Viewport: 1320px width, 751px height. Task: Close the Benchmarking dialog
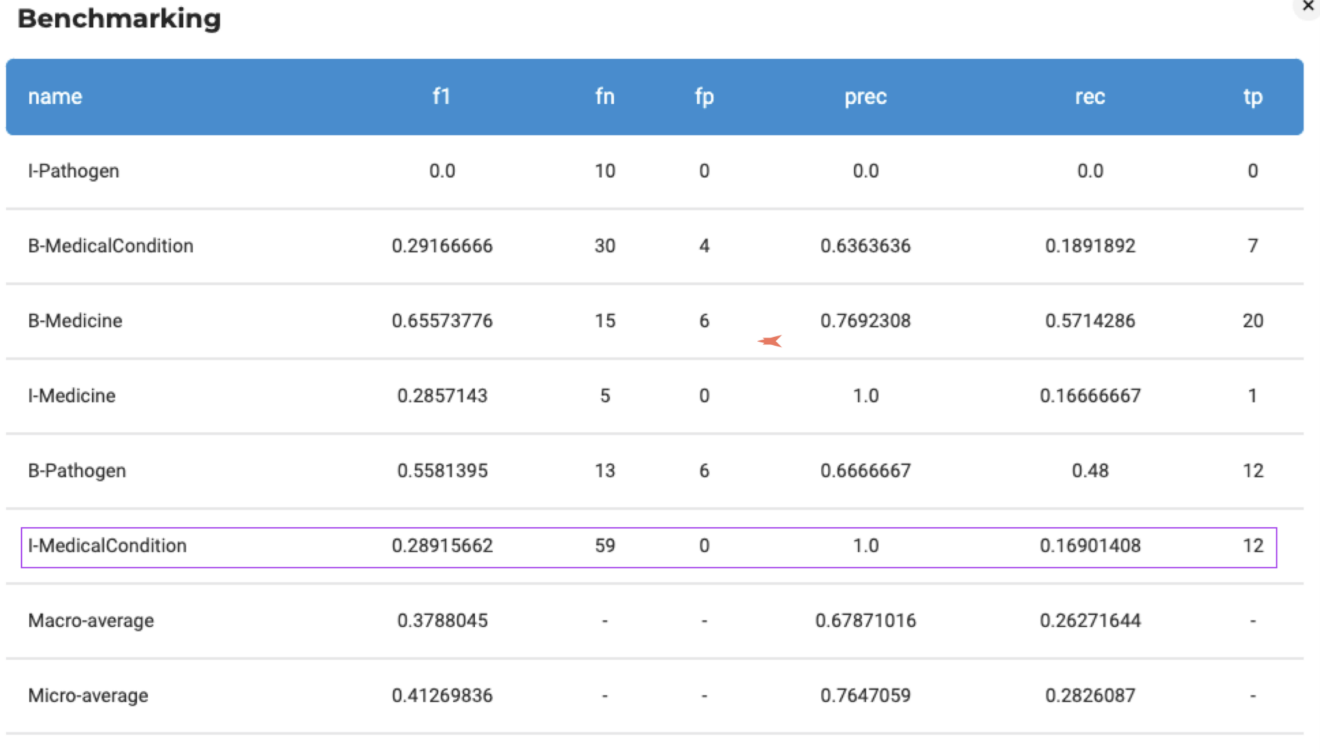(1308, 6)
